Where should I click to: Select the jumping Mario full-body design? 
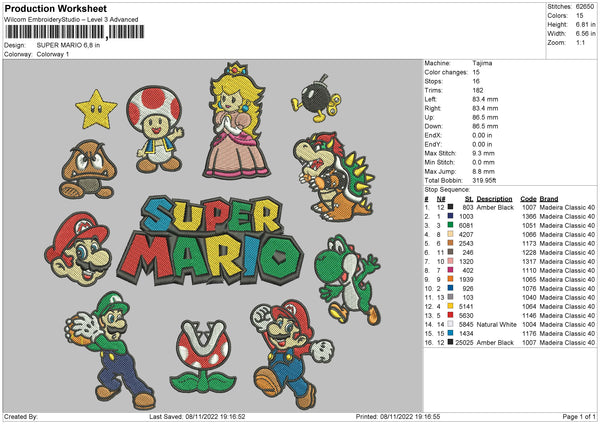point(292,354)
